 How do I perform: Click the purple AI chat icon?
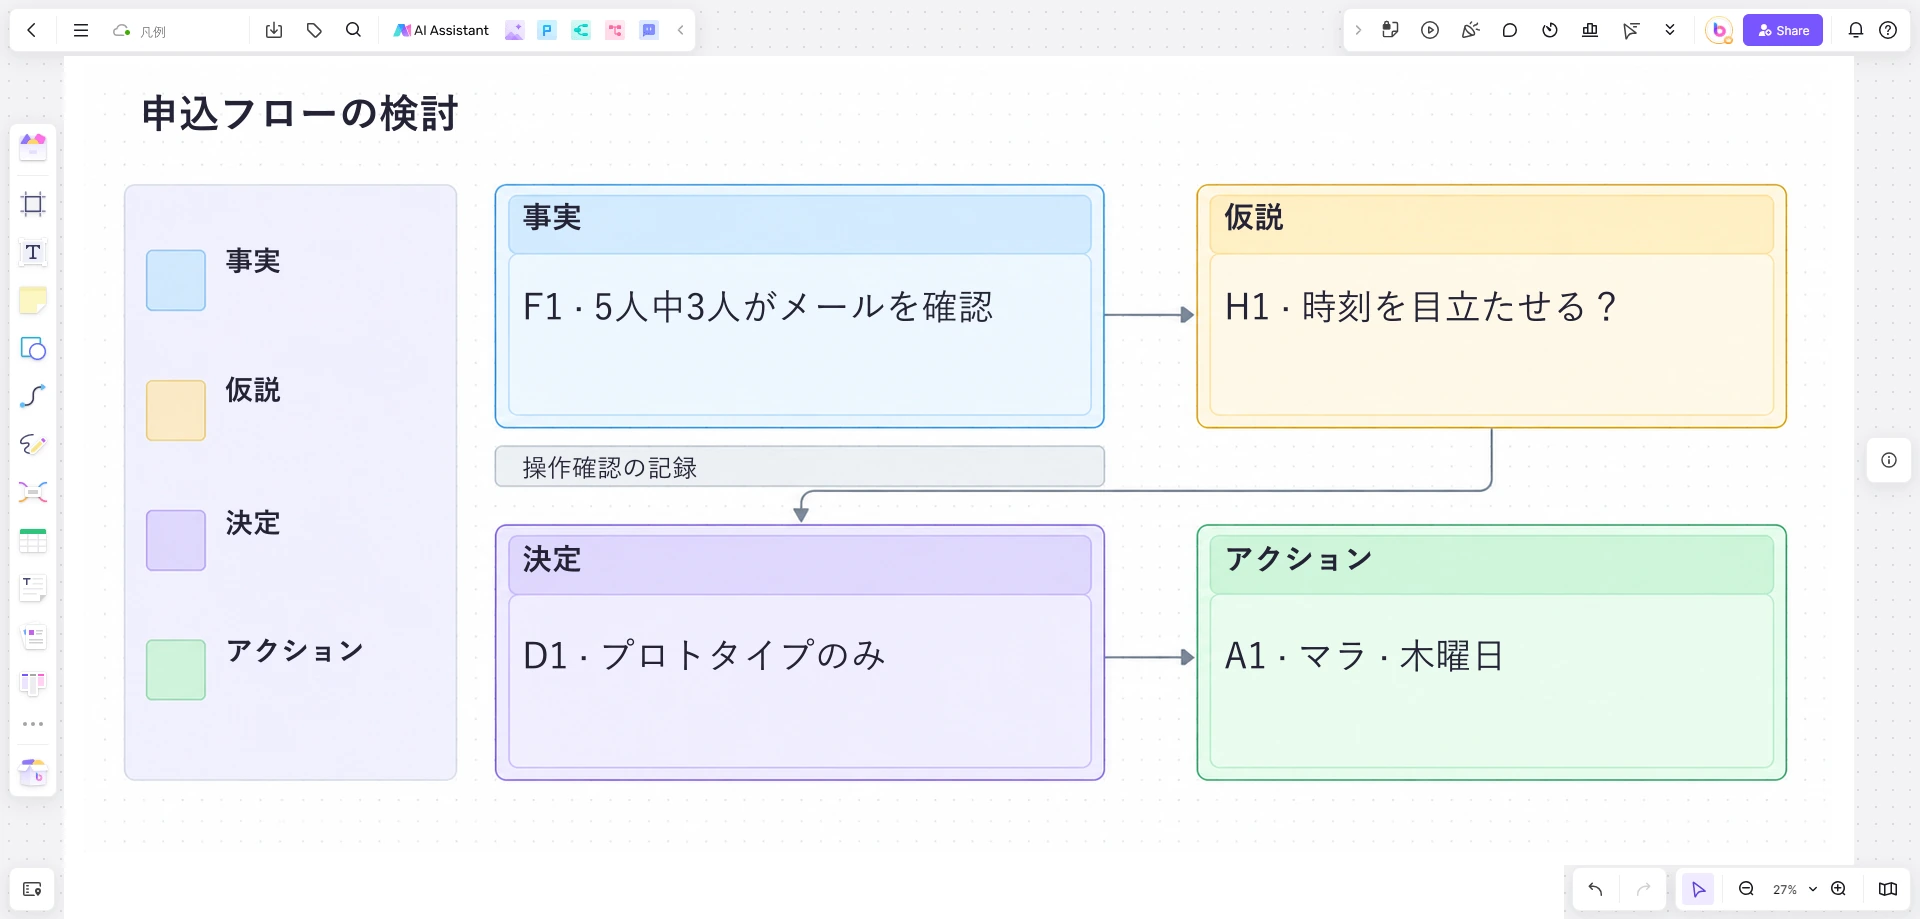(649, 30)
